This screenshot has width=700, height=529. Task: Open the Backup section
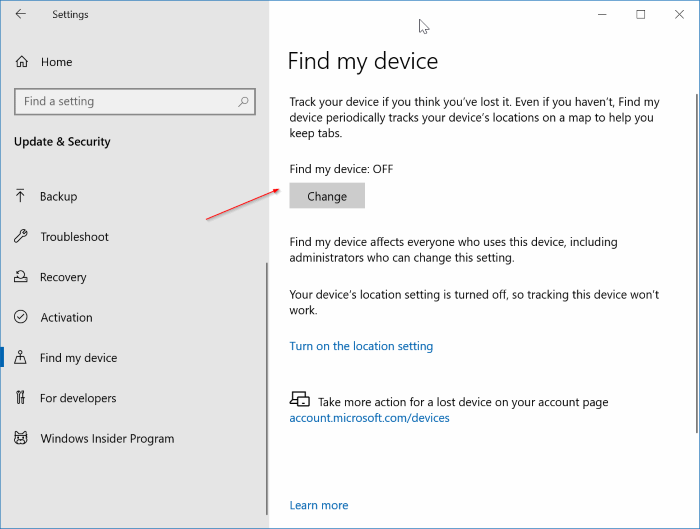pyautogui.click(x=58, y=196)
